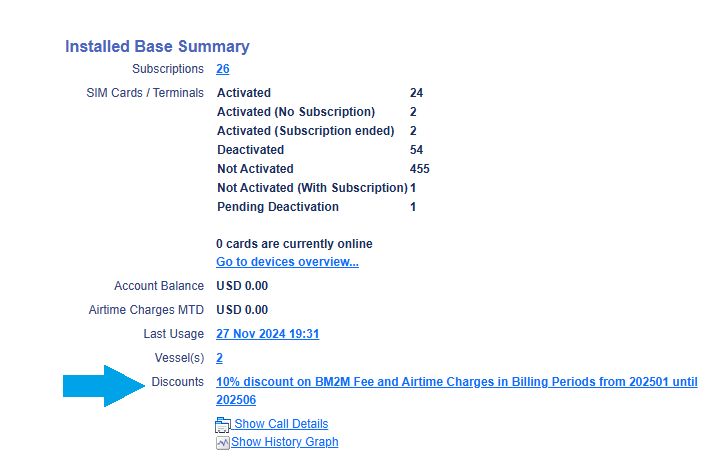
Task: Click the Account Balance USD 0.00 value
Action: pos(242,286)
